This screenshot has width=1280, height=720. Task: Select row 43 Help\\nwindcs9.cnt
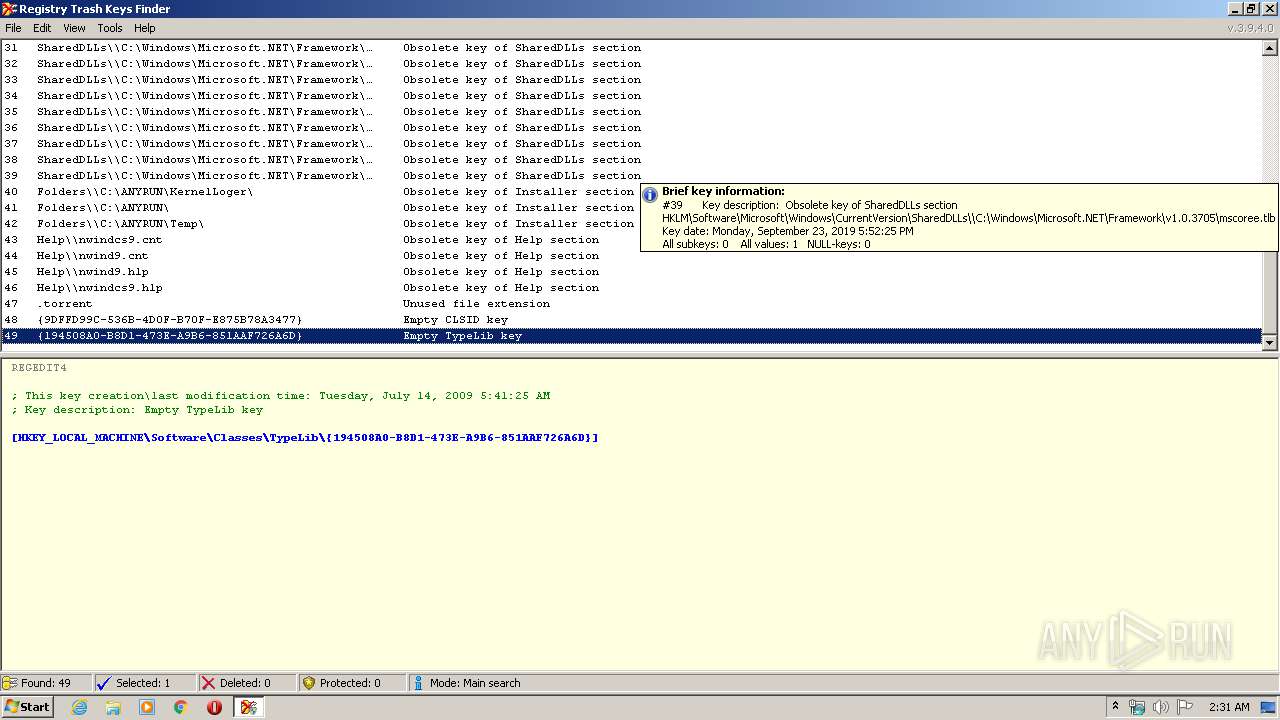(x=321, y=240)
